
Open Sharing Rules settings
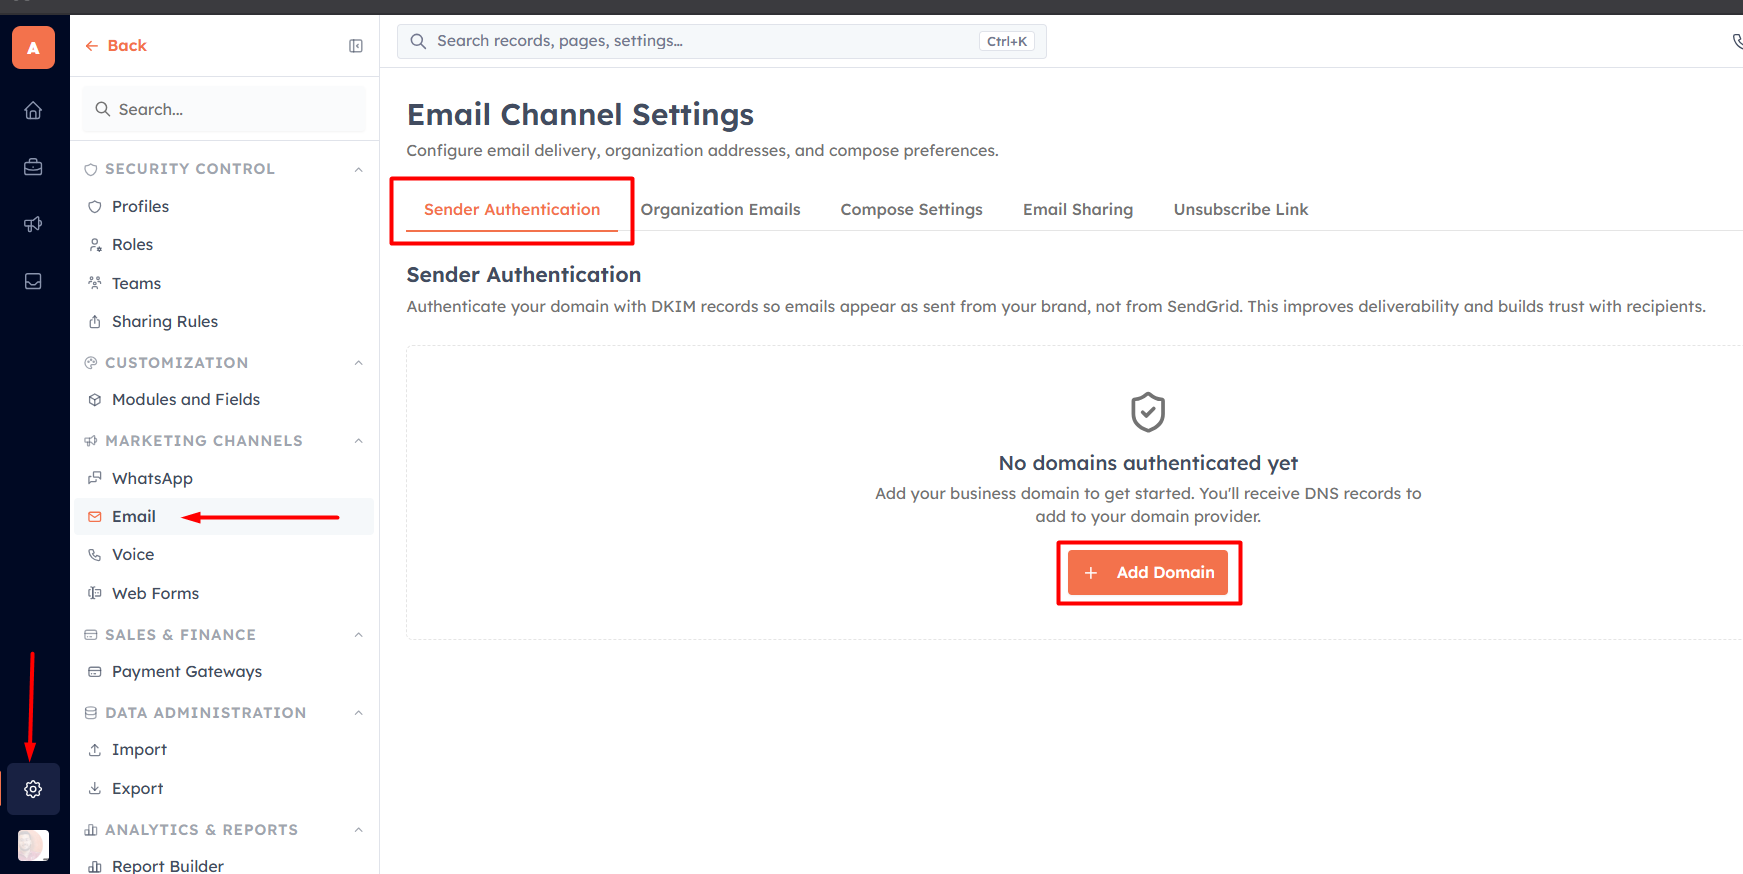point(224,321)
